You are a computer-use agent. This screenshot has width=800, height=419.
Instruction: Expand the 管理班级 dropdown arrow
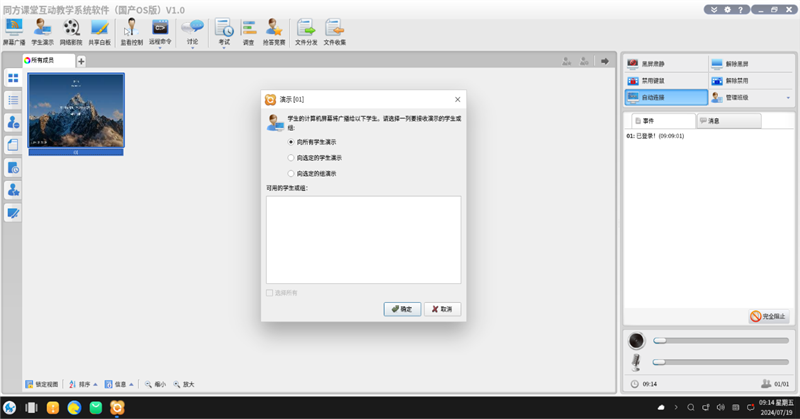tap(788, 98)
